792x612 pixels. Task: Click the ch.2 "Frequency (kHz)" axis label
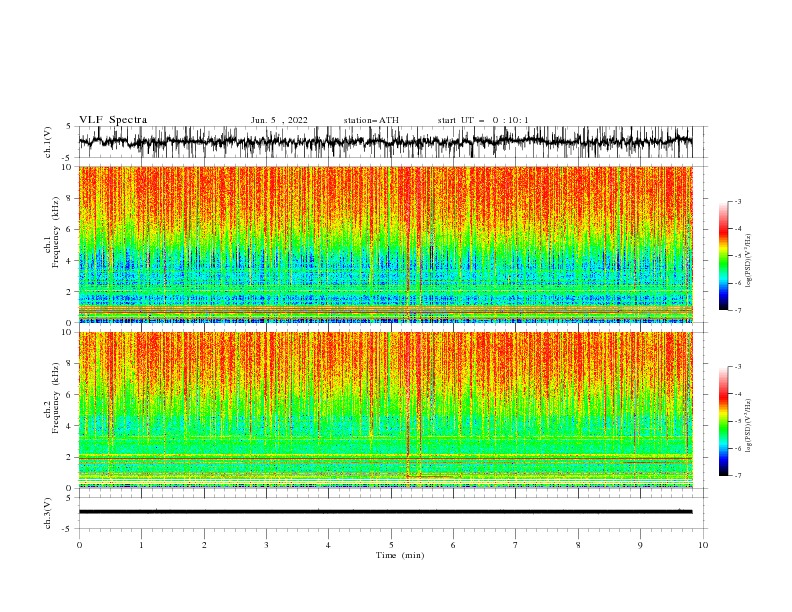click(x=56, y=398)
